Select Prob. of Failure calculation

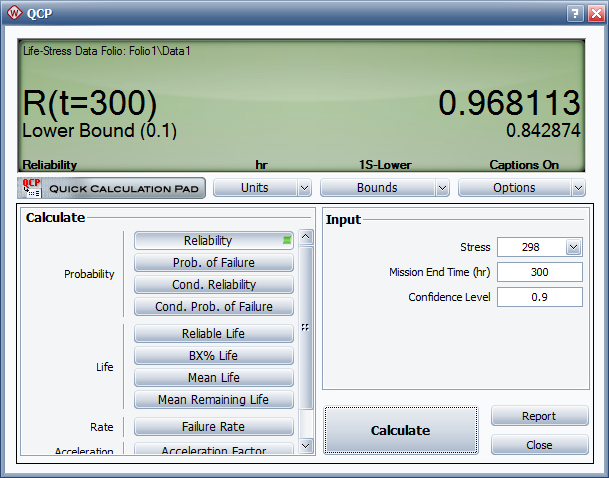click(213, 263)
